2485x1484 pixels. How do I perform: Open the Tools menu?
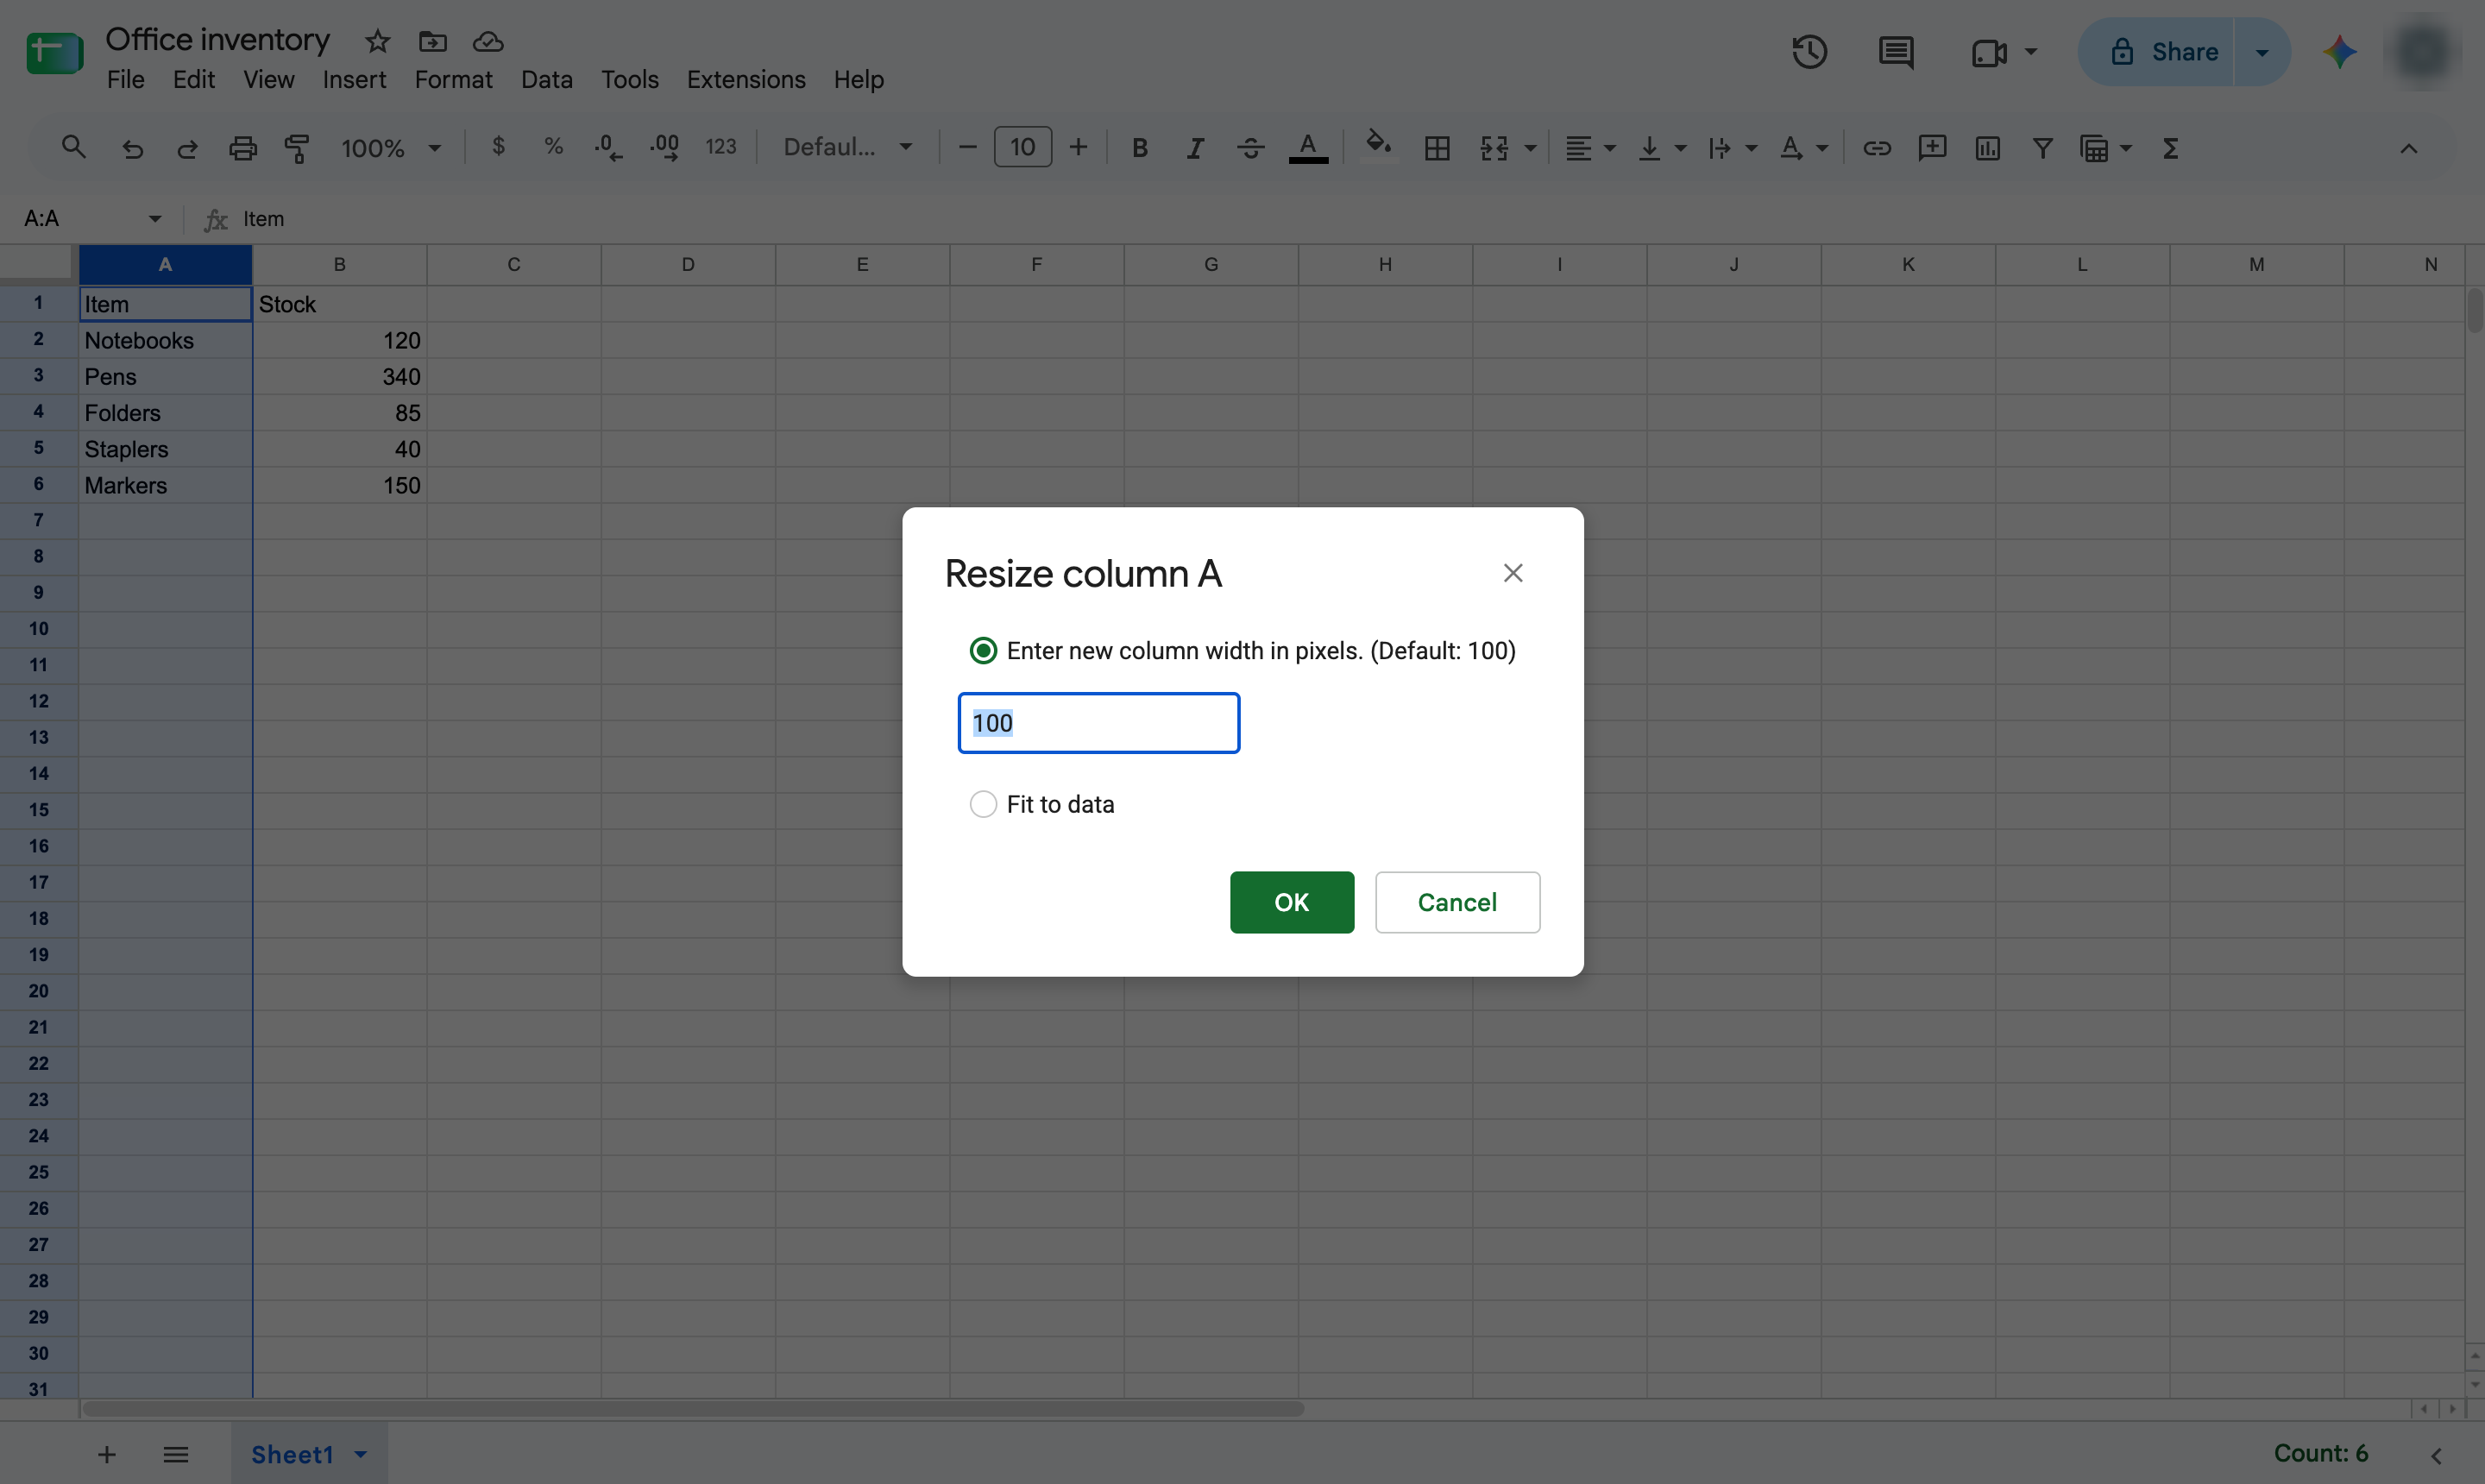pos(630,79)
